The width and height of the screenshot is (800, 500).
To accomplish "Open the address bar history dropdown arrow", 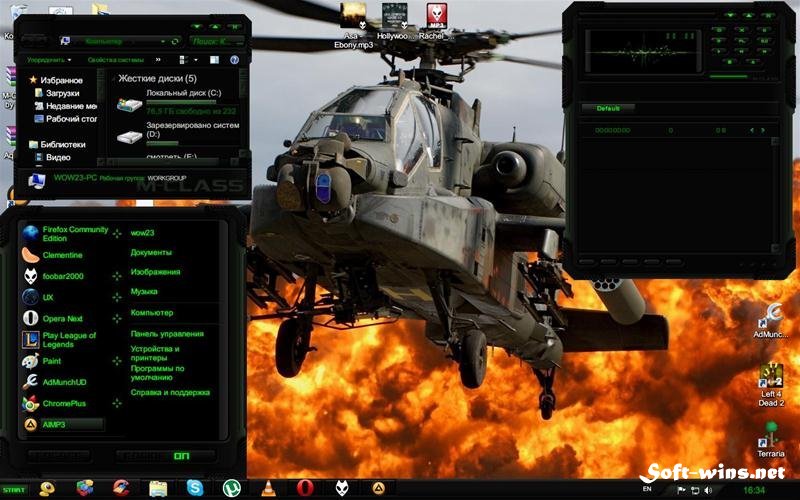I will point(163,41).
